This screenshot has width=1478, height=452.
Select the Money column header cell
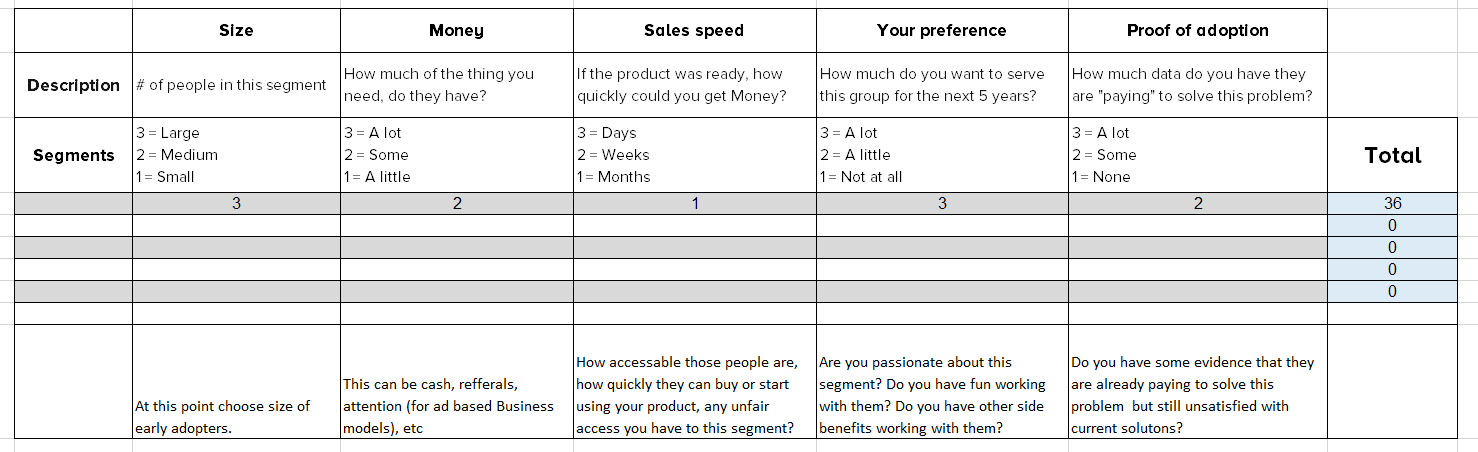coord(456,30)
